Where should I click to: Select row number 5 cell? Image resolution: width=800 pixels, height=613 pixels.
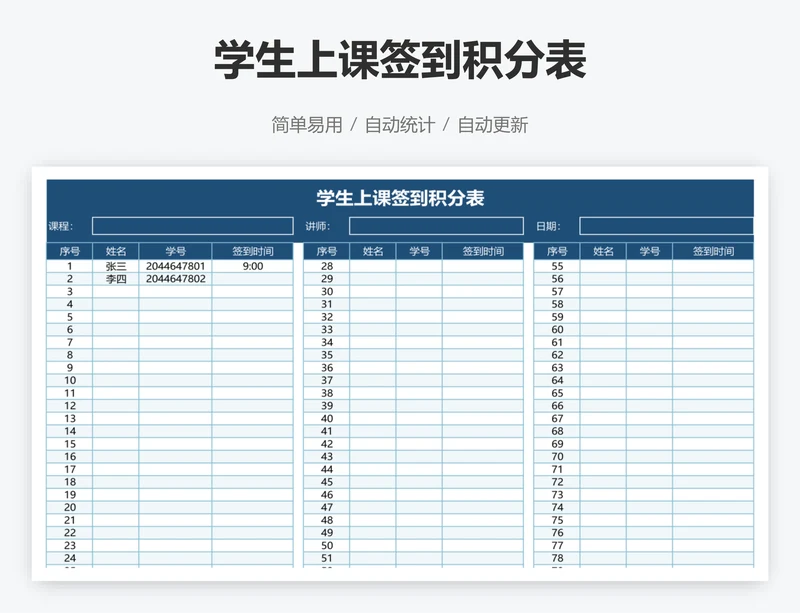click(x=69, y=317)
